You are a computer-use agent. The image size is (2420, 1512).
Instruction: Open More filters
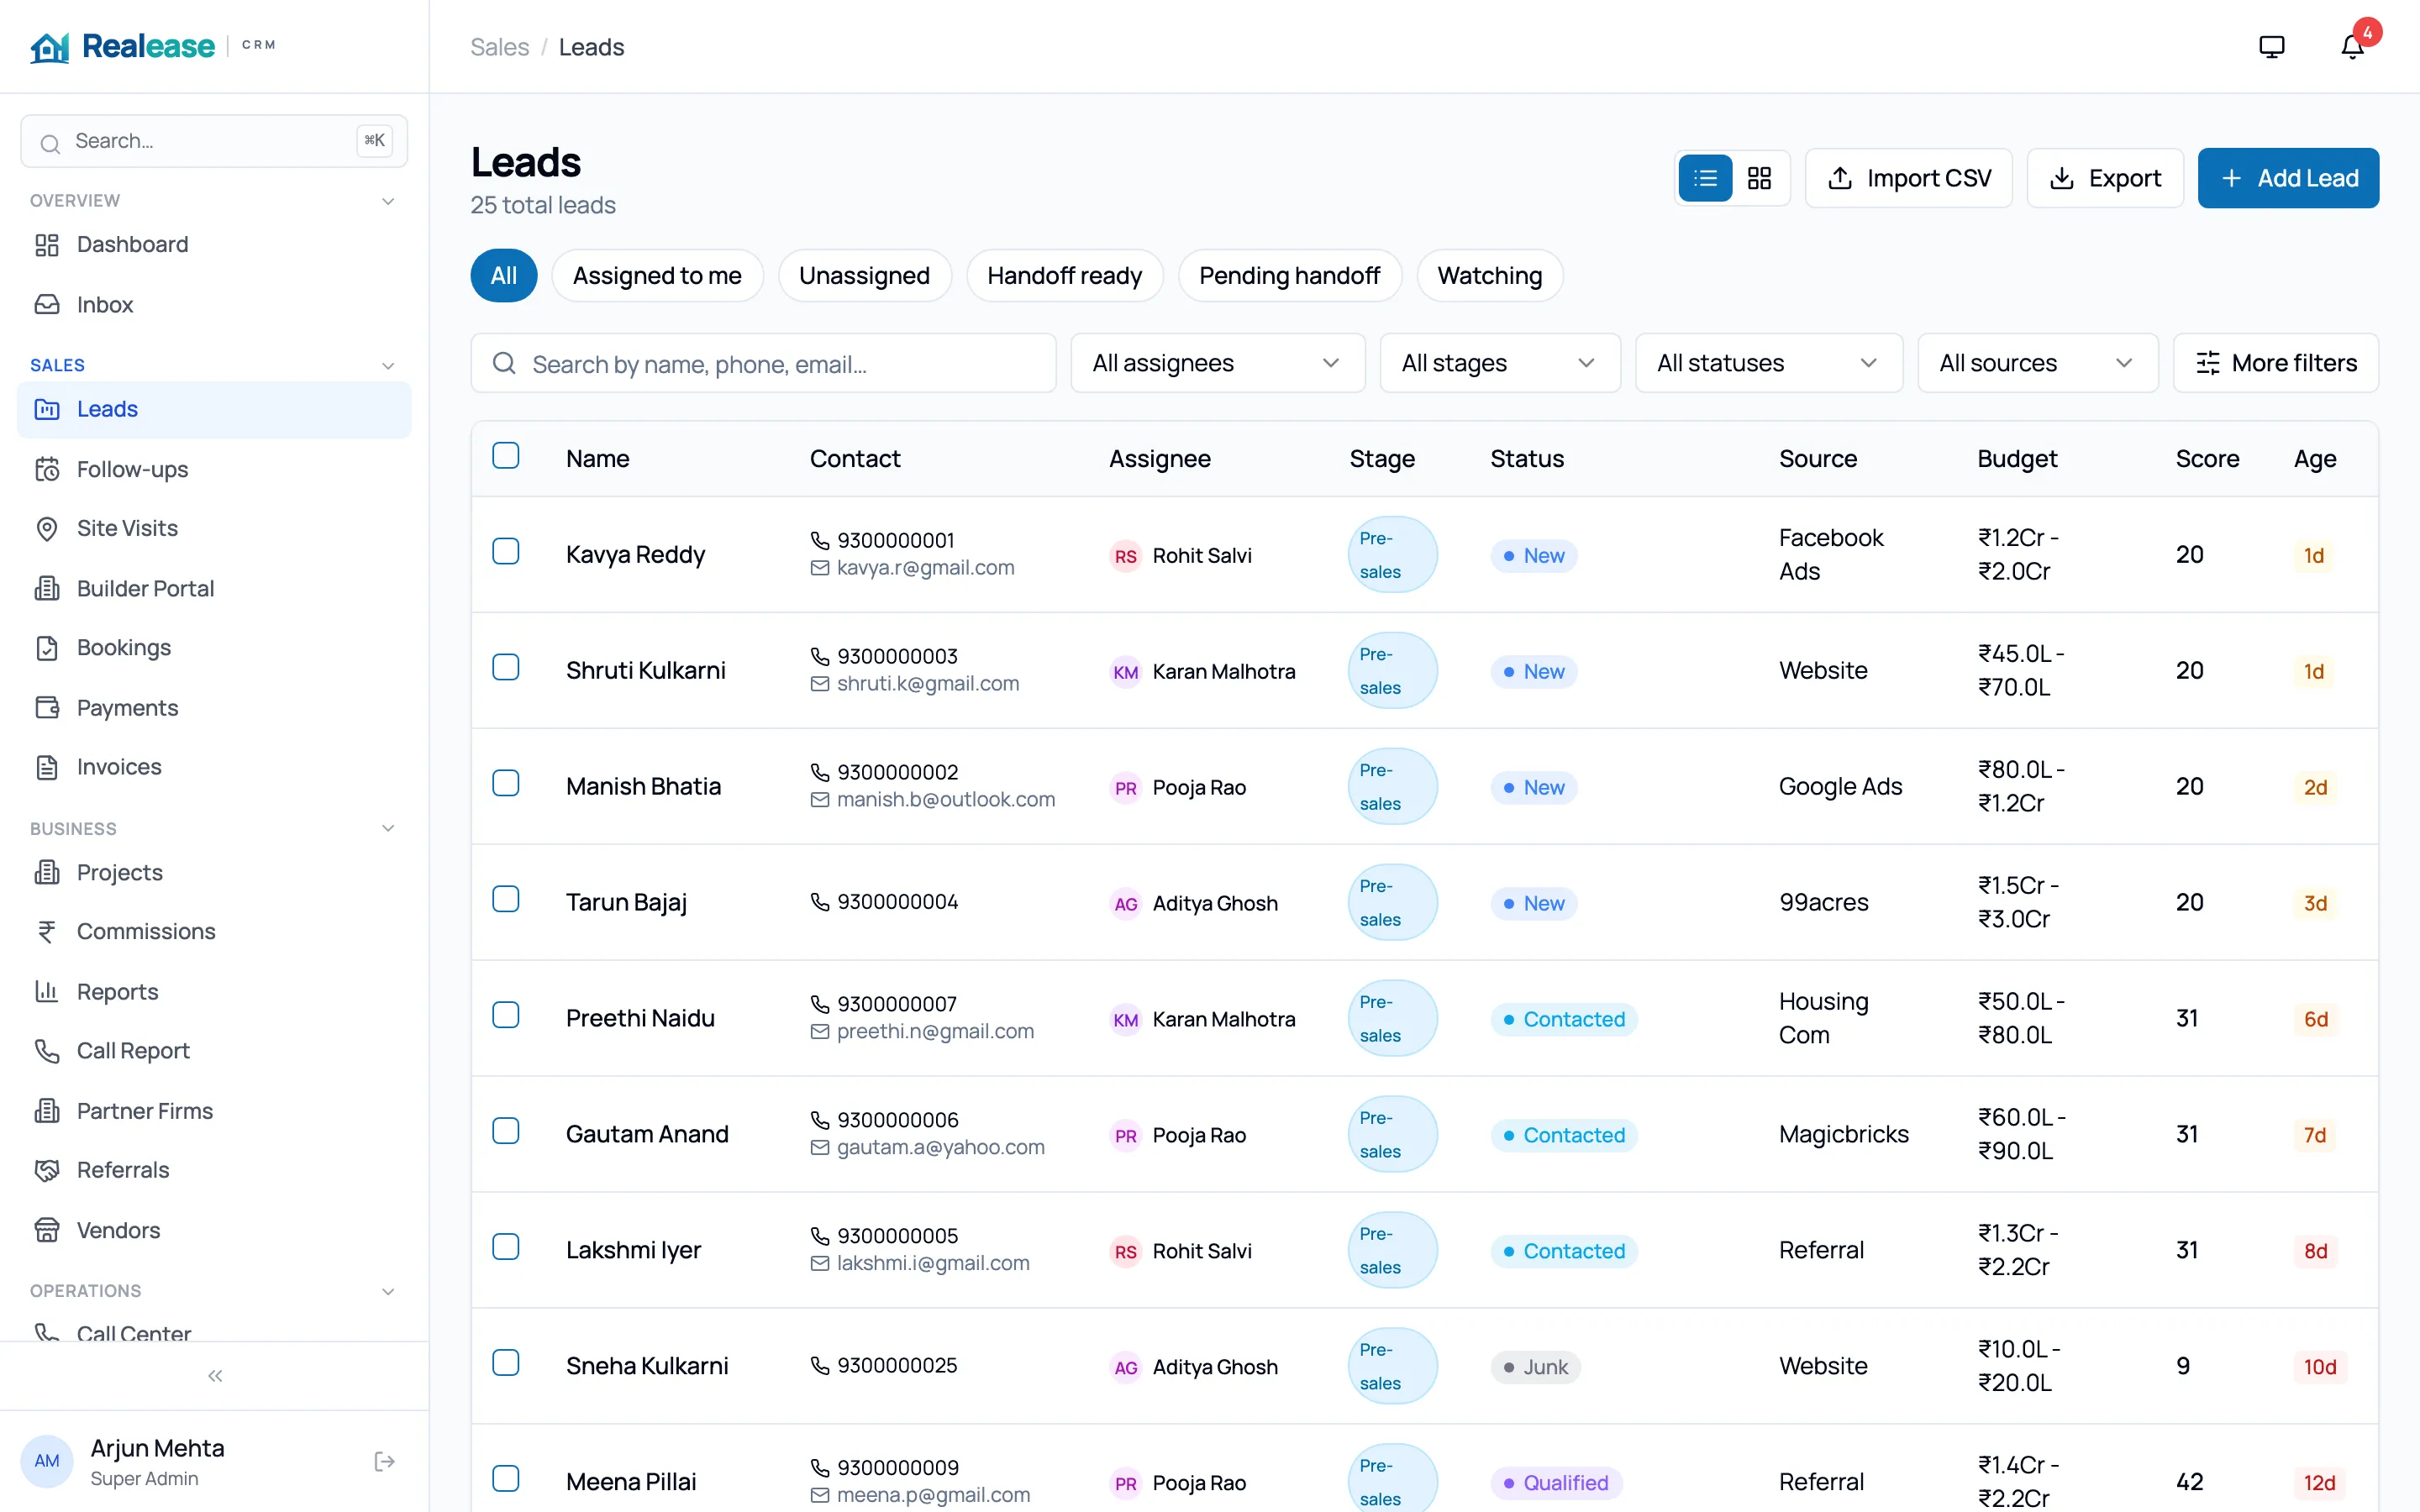[2275, 363]
